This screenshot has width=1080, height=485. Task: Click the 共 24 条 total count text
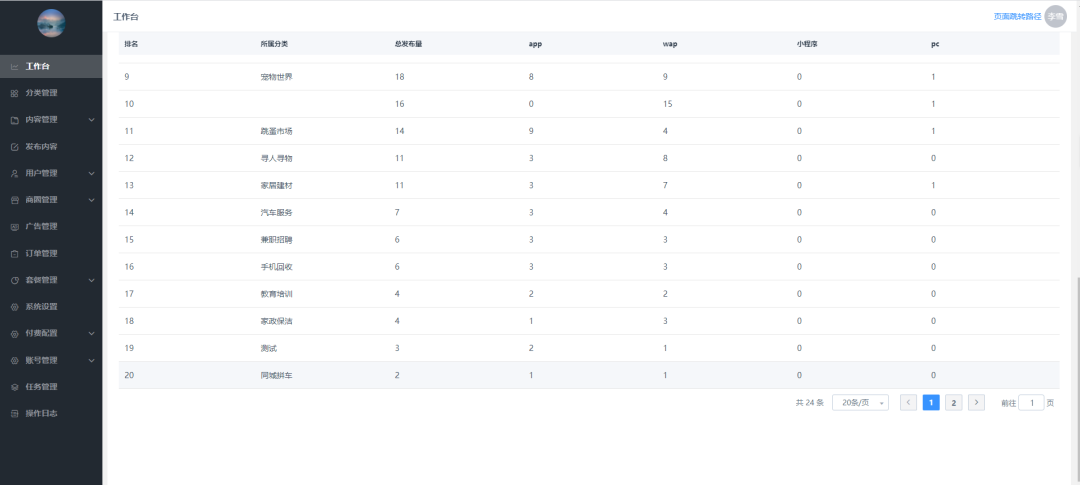pos(809,403)
